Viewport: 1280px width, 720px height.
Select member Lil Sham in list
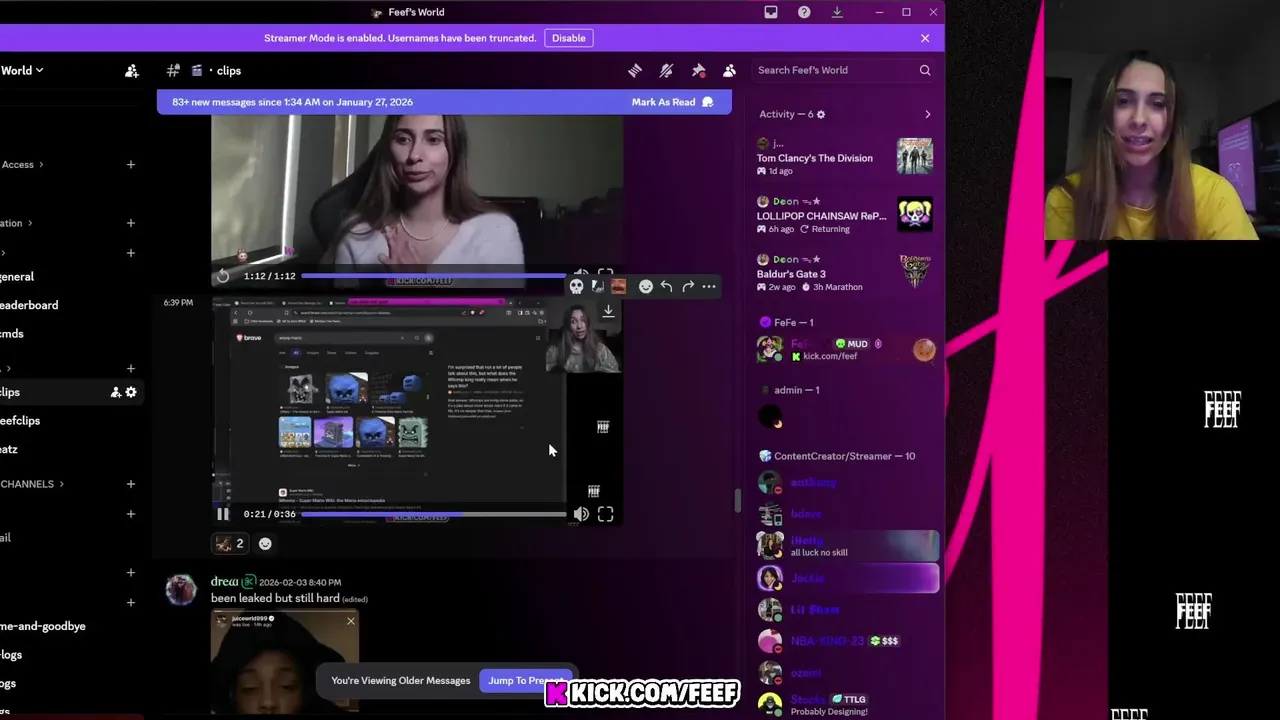click(846, 609)
